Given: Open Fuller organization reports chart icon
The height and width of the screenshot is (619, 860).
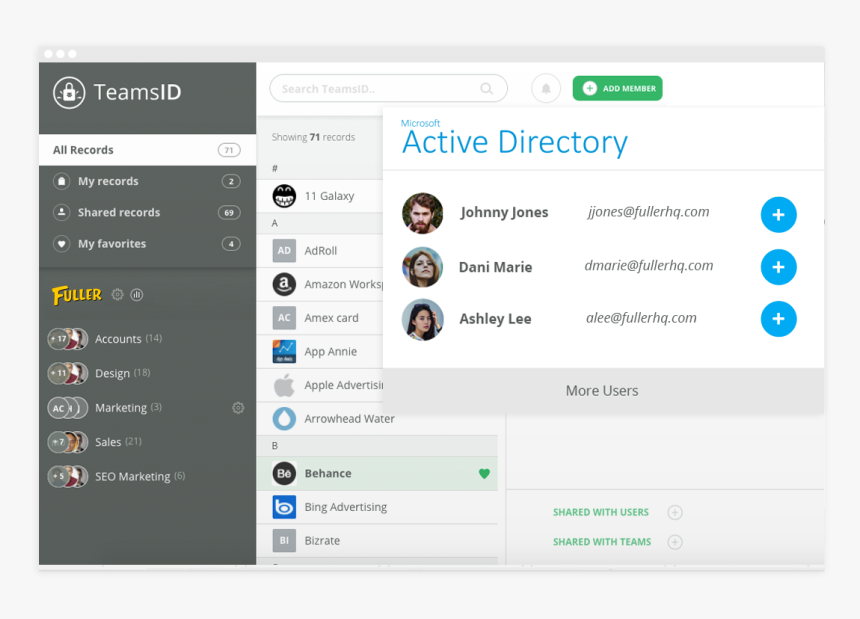Looking at the screenshot, I should [x=137, y=294].
